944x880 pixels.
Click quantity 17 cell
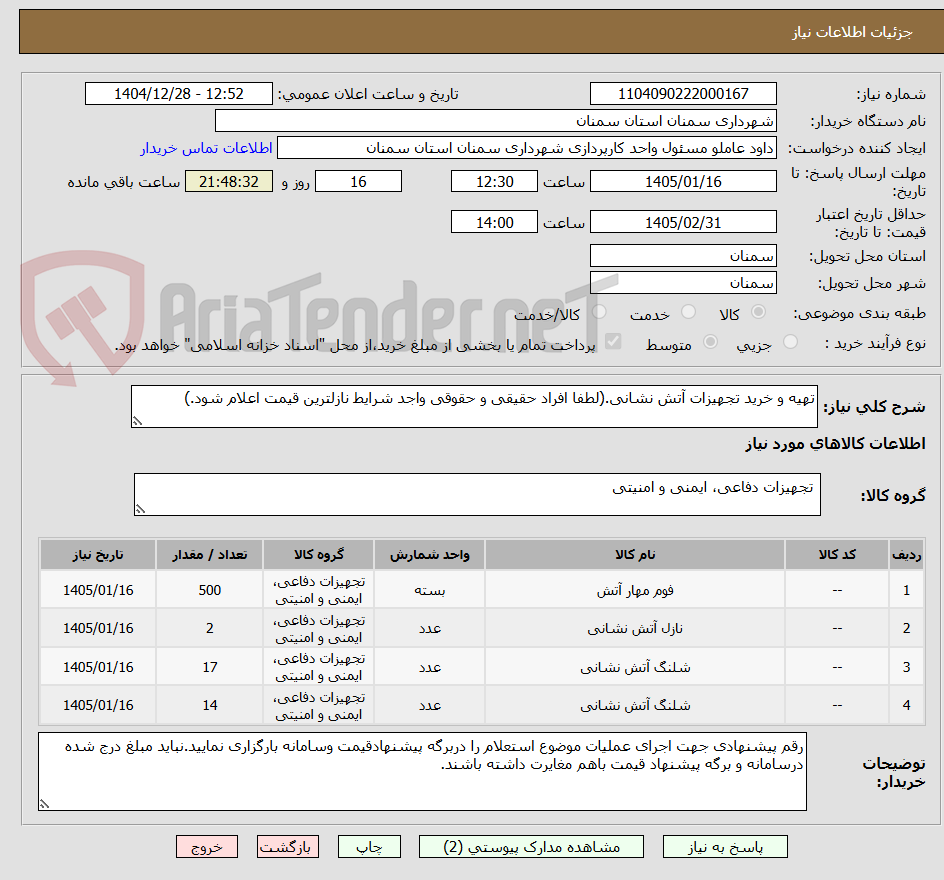click(210, 667)
